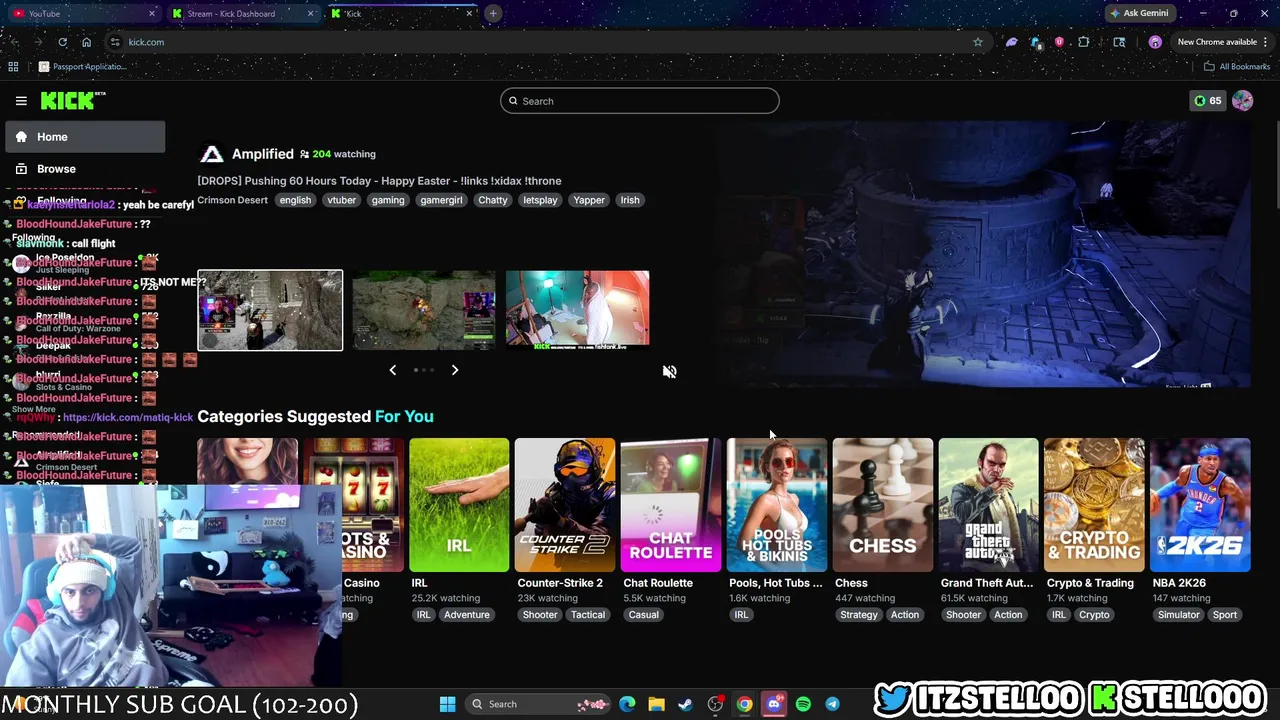Screen dimensions: 1280x720
Task: Open All Bookmarks folder
Action: pyautogui.click(x=1237, y=67)
